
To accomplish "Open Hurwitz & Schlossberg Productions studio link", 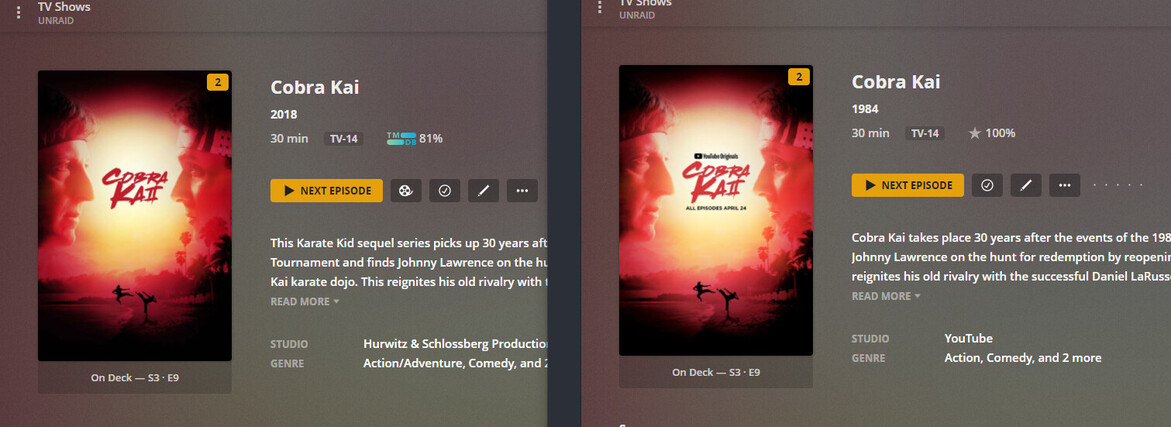I will (456, 344).
